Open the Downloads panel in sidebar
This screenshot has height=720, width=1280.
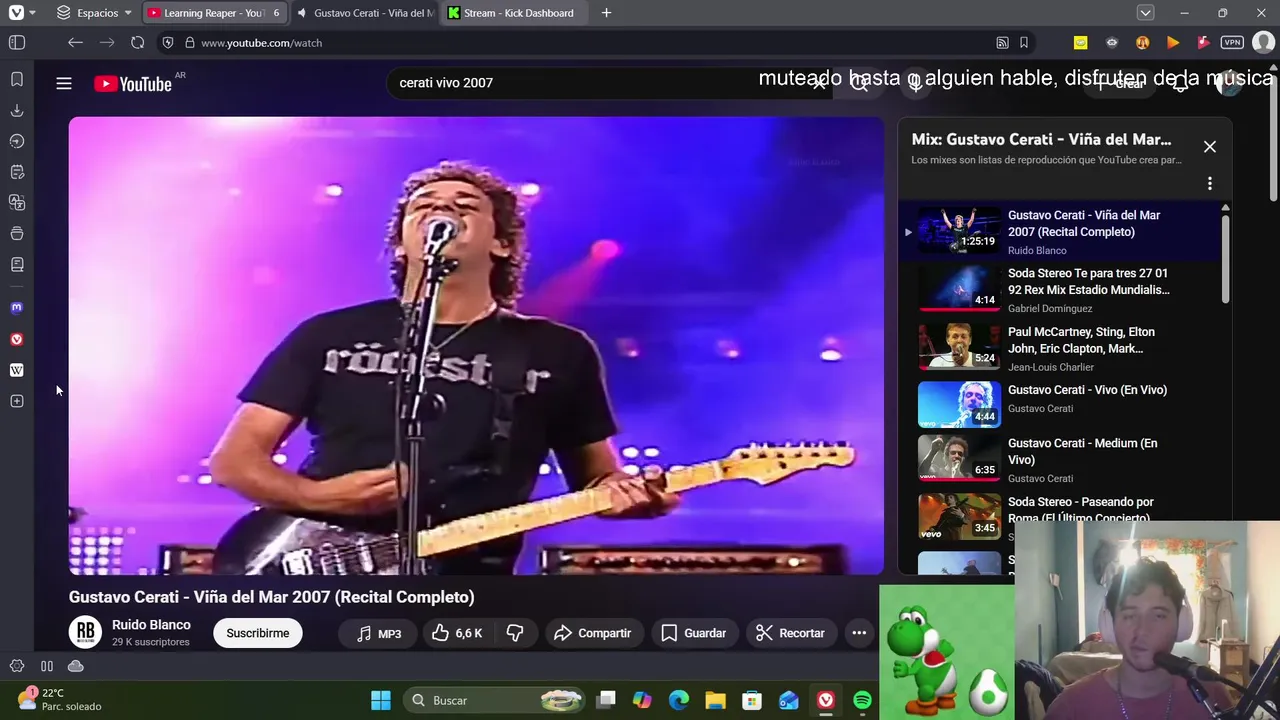pos(17,110)
